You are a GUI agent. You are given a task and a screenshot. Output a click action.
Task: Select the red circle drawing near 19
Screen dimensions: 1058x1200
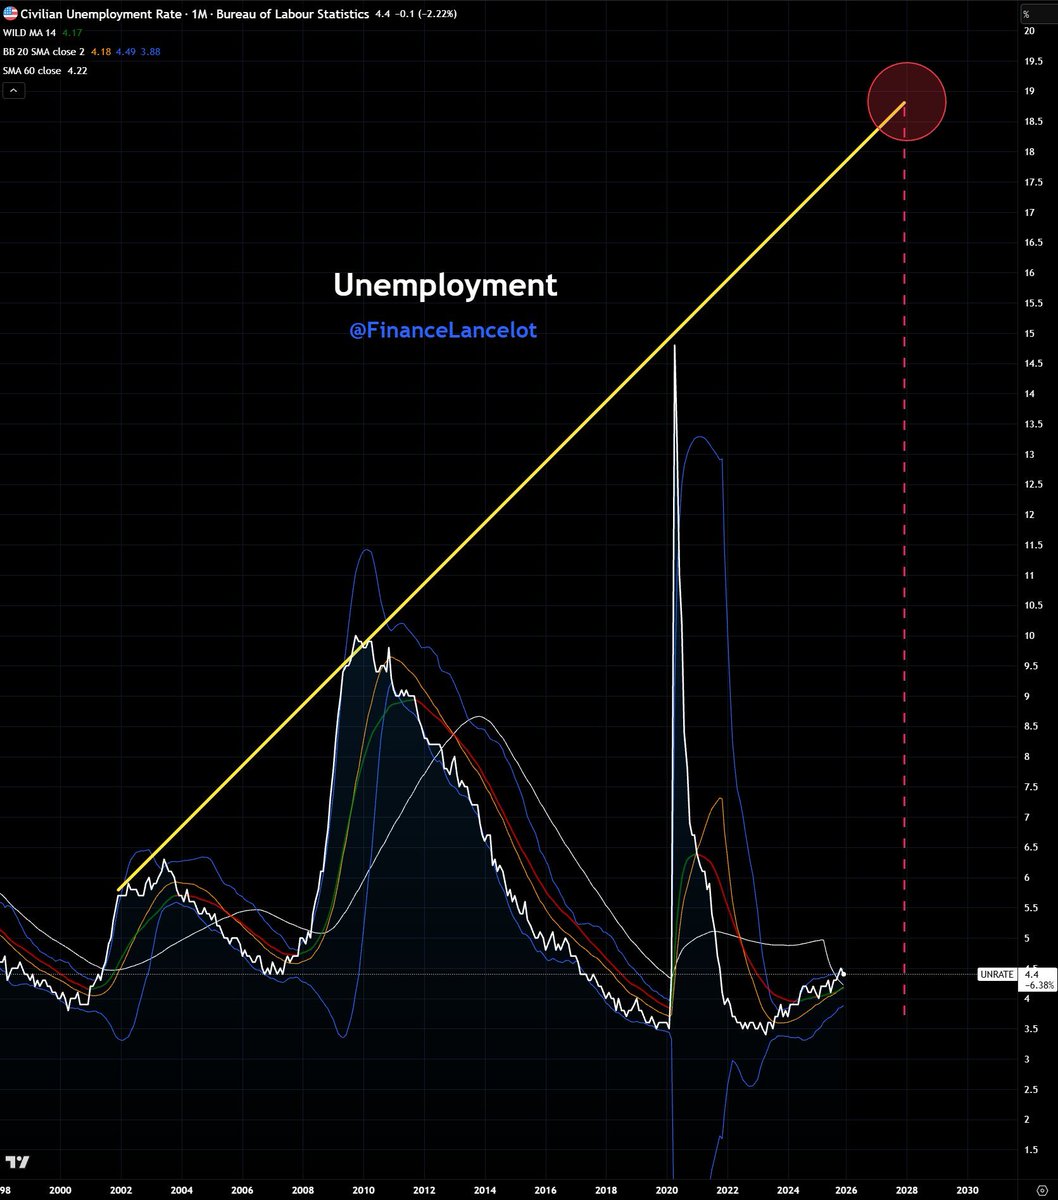coord(906,101)
